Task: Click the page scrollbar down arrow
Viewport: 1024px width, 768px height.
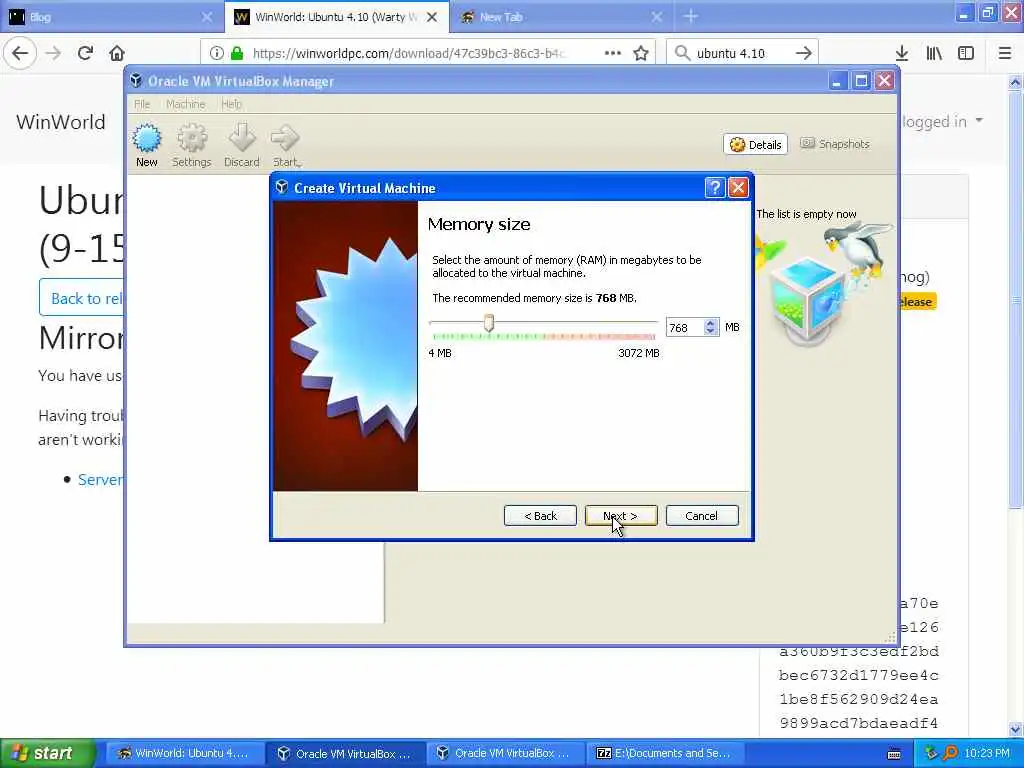Action: coord(1016,729)
